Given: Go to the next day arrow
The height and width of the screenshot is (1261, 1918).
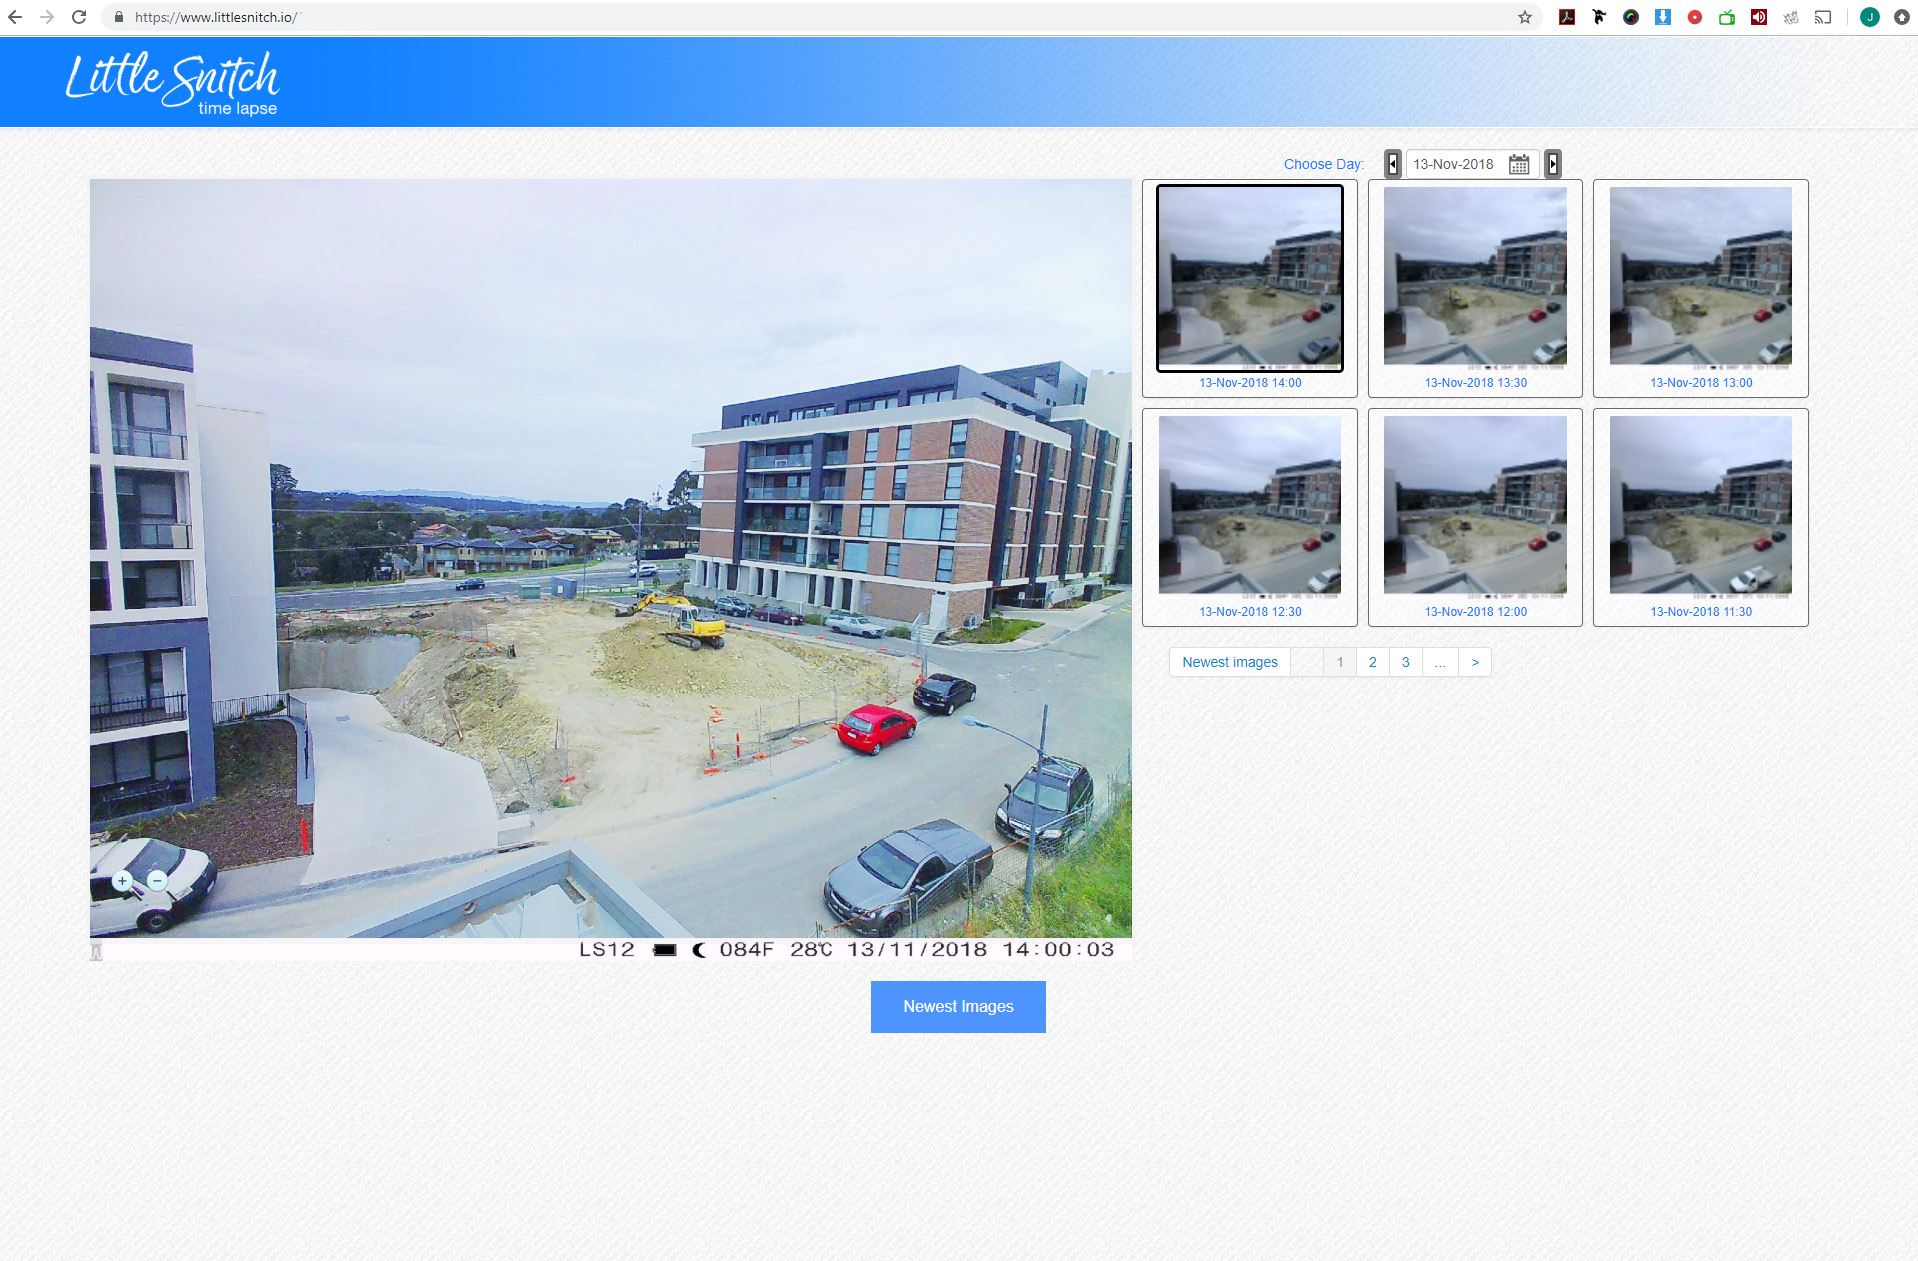Looking at the screenshot, I should [x=1552, y=164].
